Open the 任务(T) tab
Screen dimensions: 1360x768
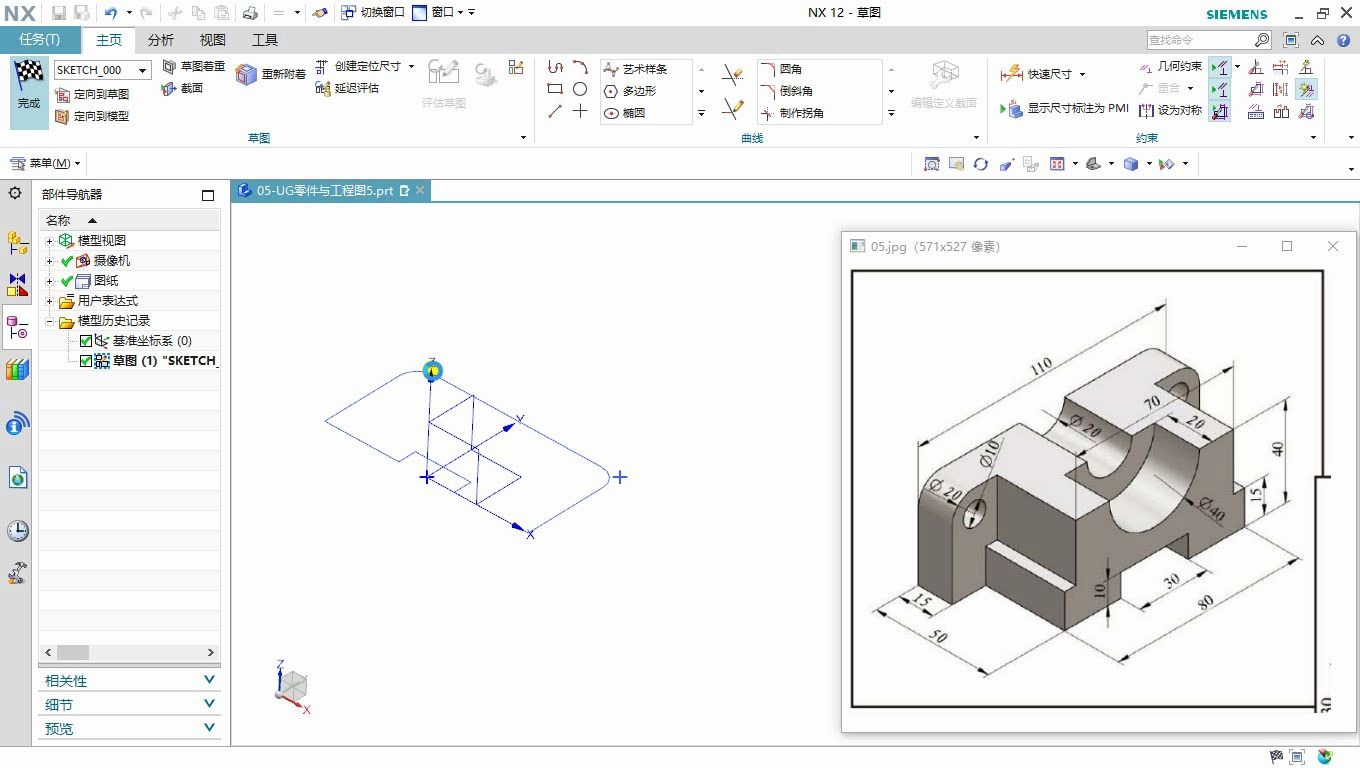(x=40, y=40)
